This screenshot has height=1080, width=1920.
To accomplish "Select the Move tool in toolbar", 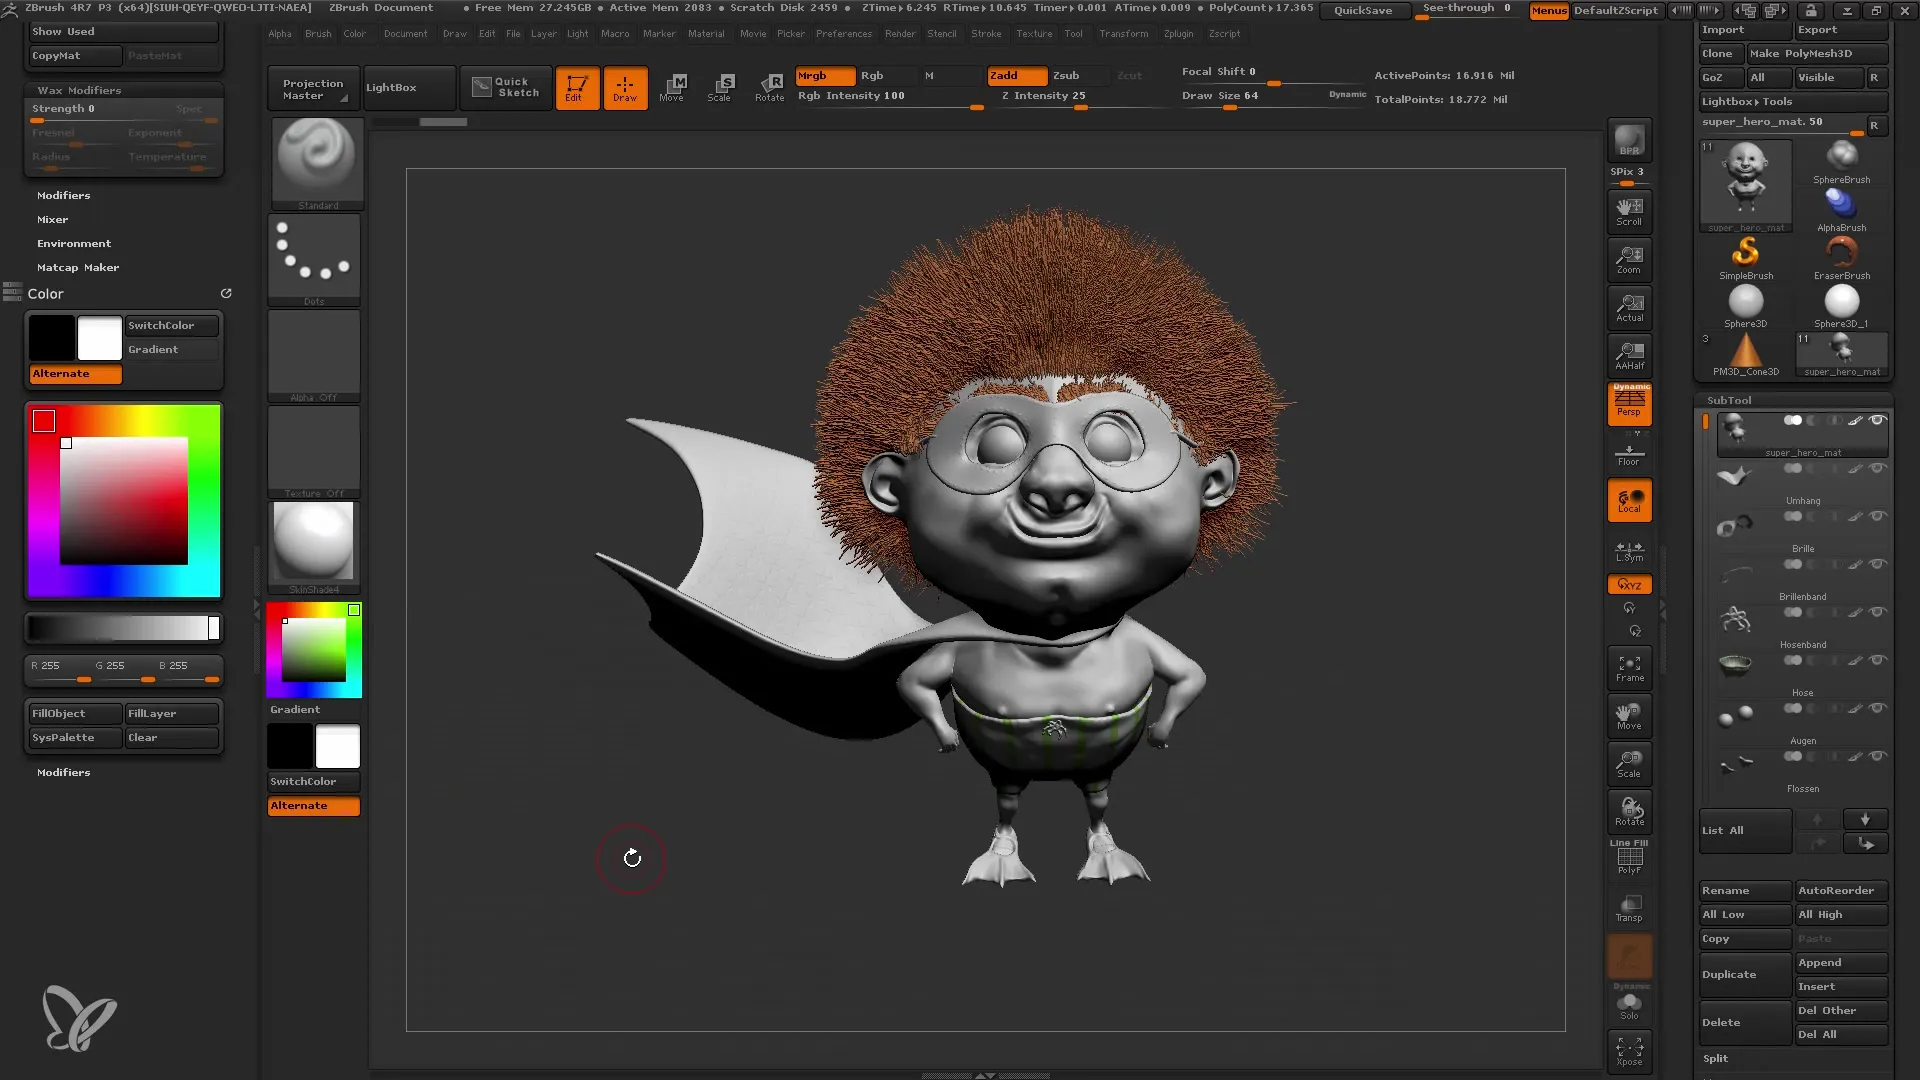I will [671, 86].
